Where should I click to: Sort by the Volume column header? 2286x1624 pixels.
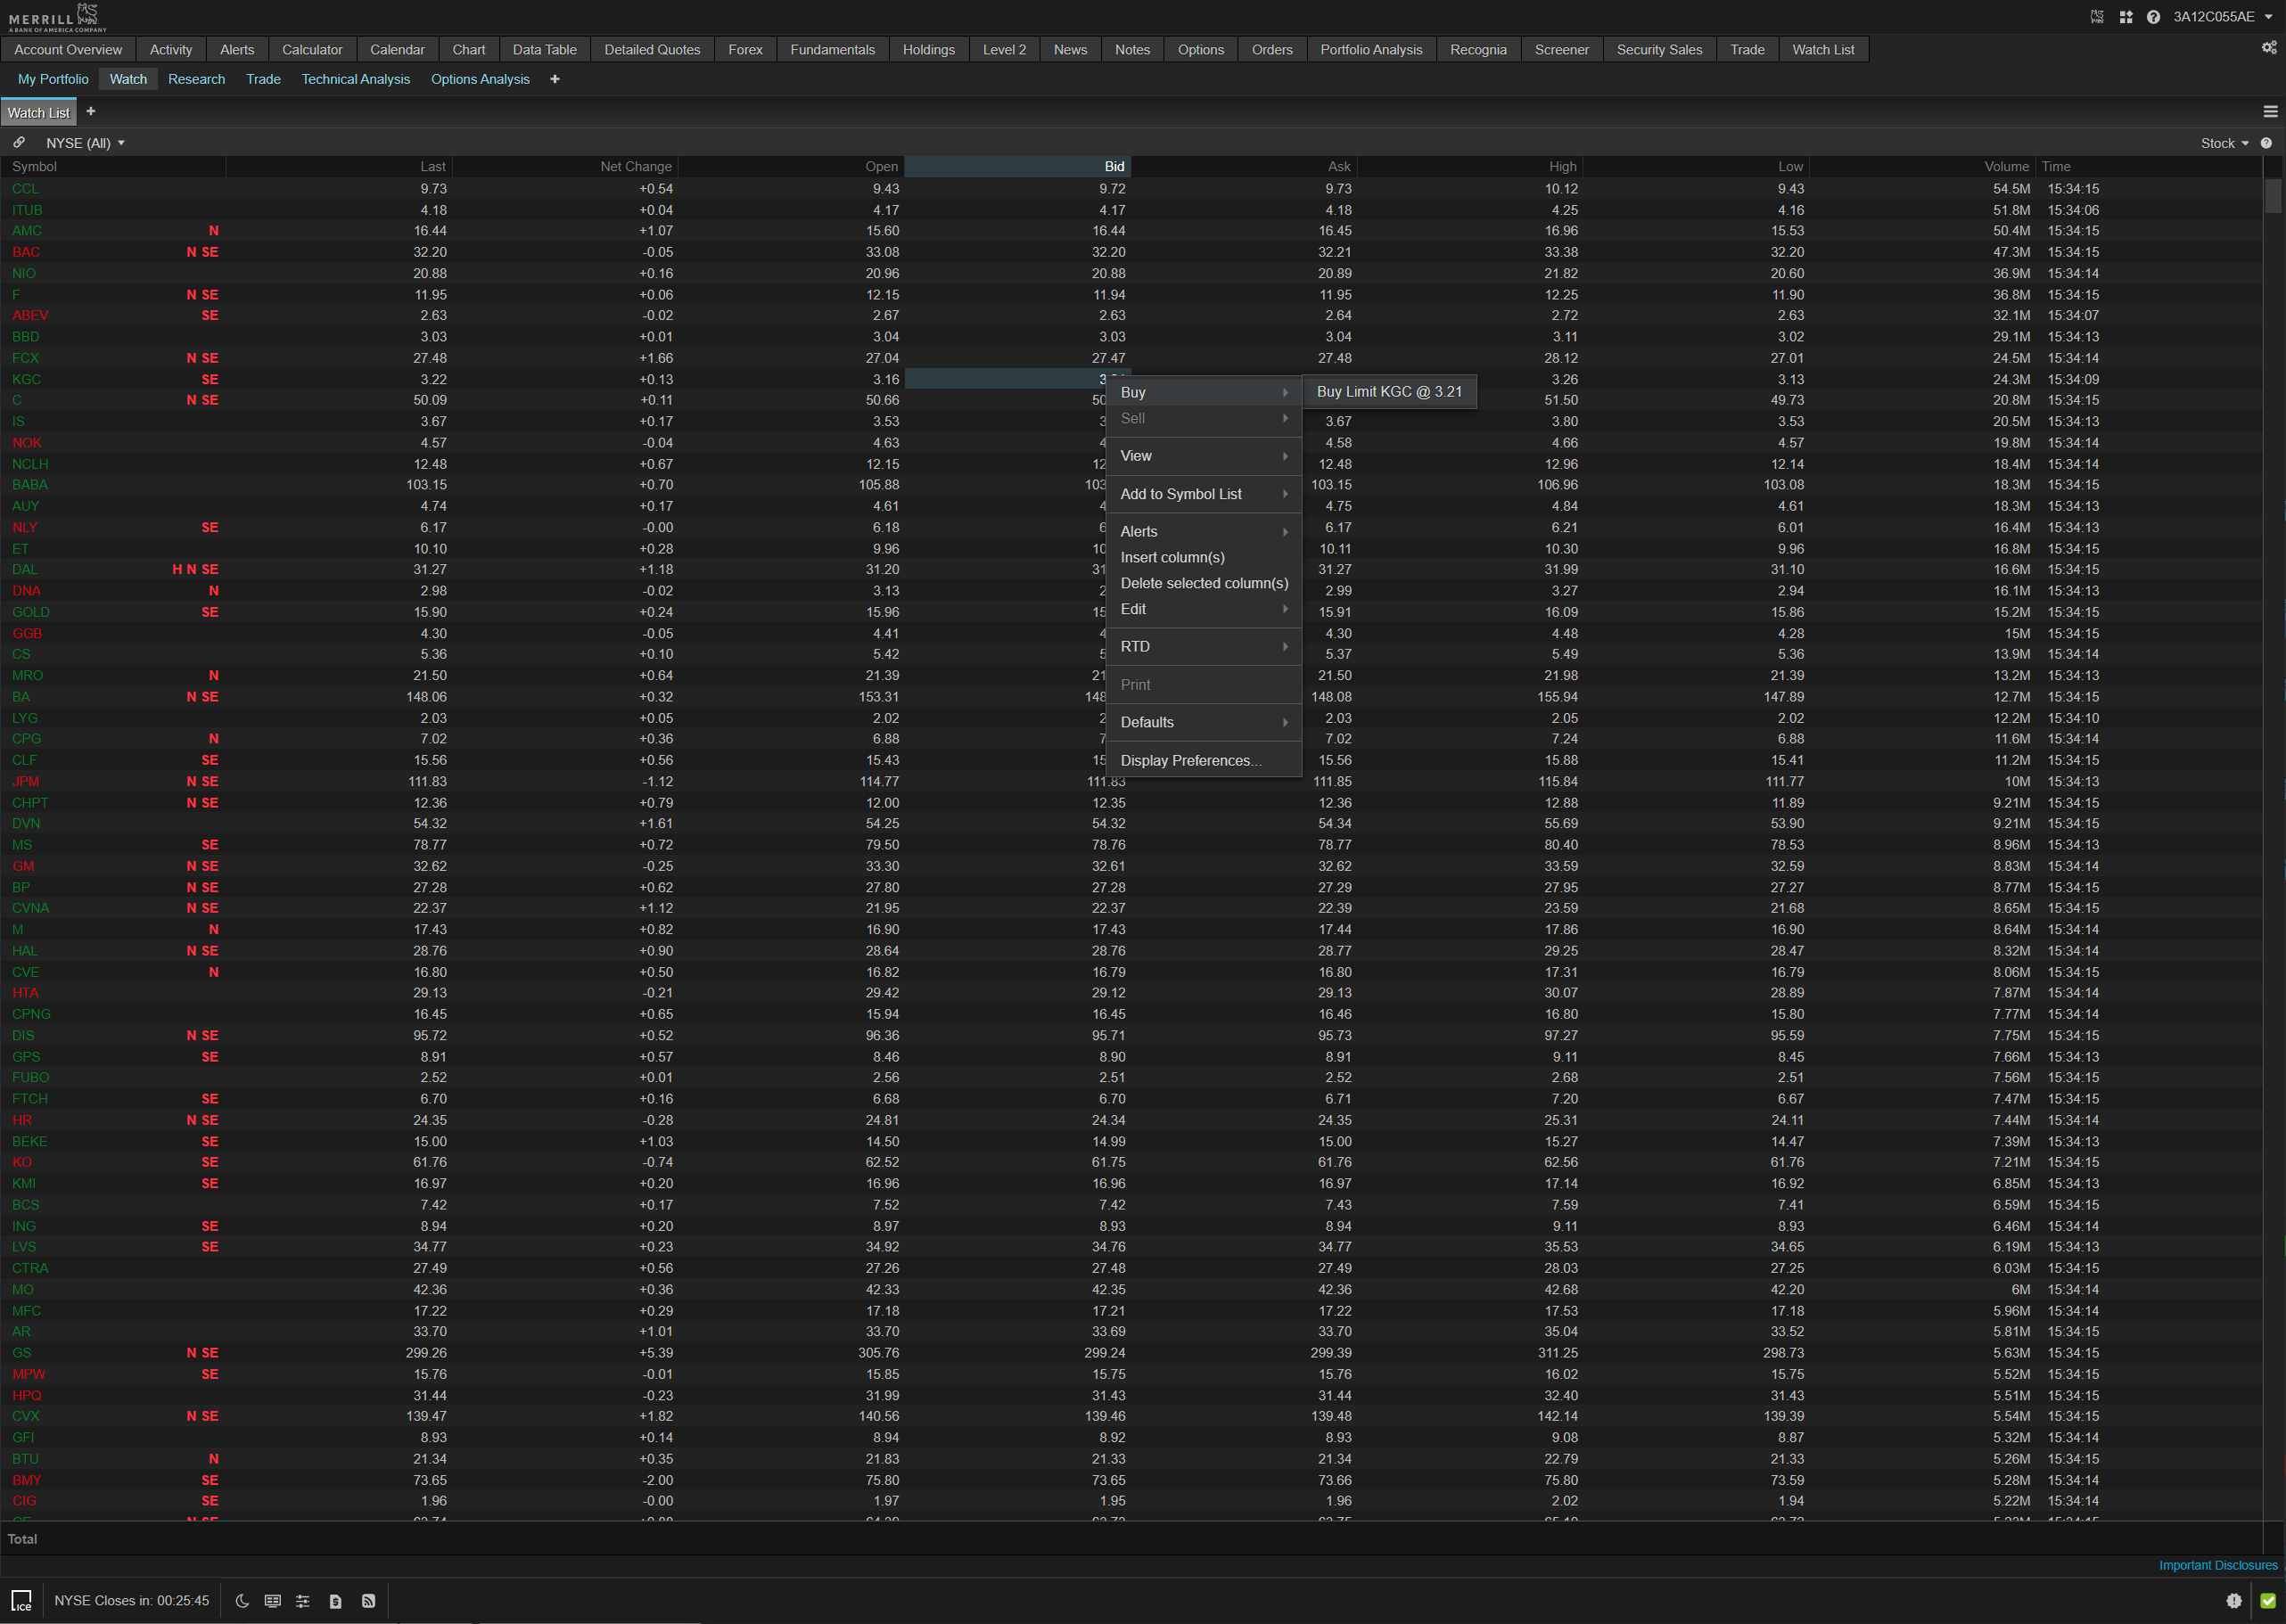point(1922,167)
